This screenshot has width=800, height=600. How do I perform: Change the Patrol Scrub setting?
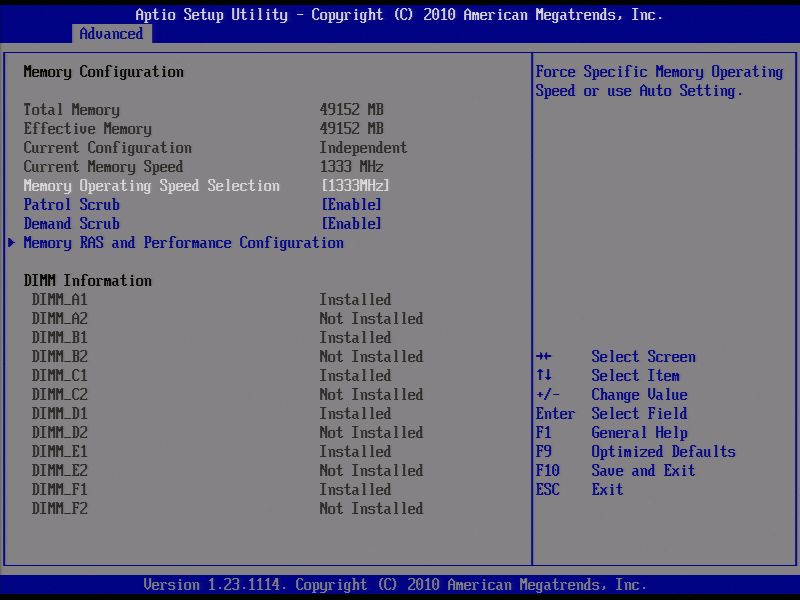(x=352, y=204)
